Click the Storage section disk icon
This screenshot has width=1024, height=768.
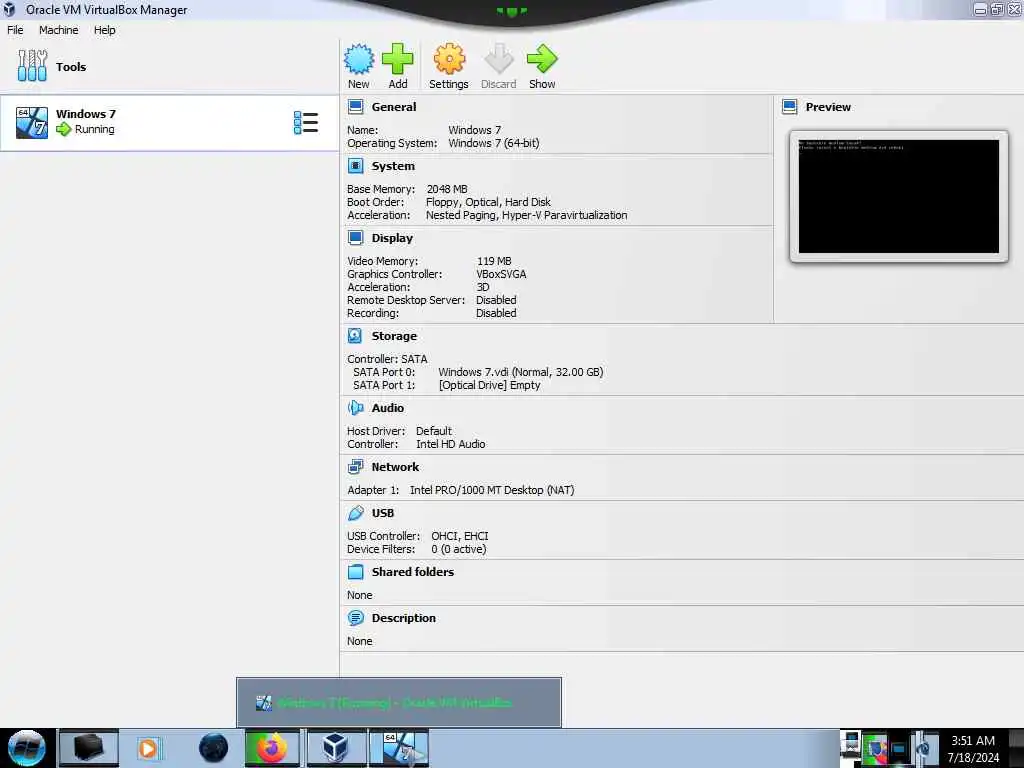tap(355, 336)
